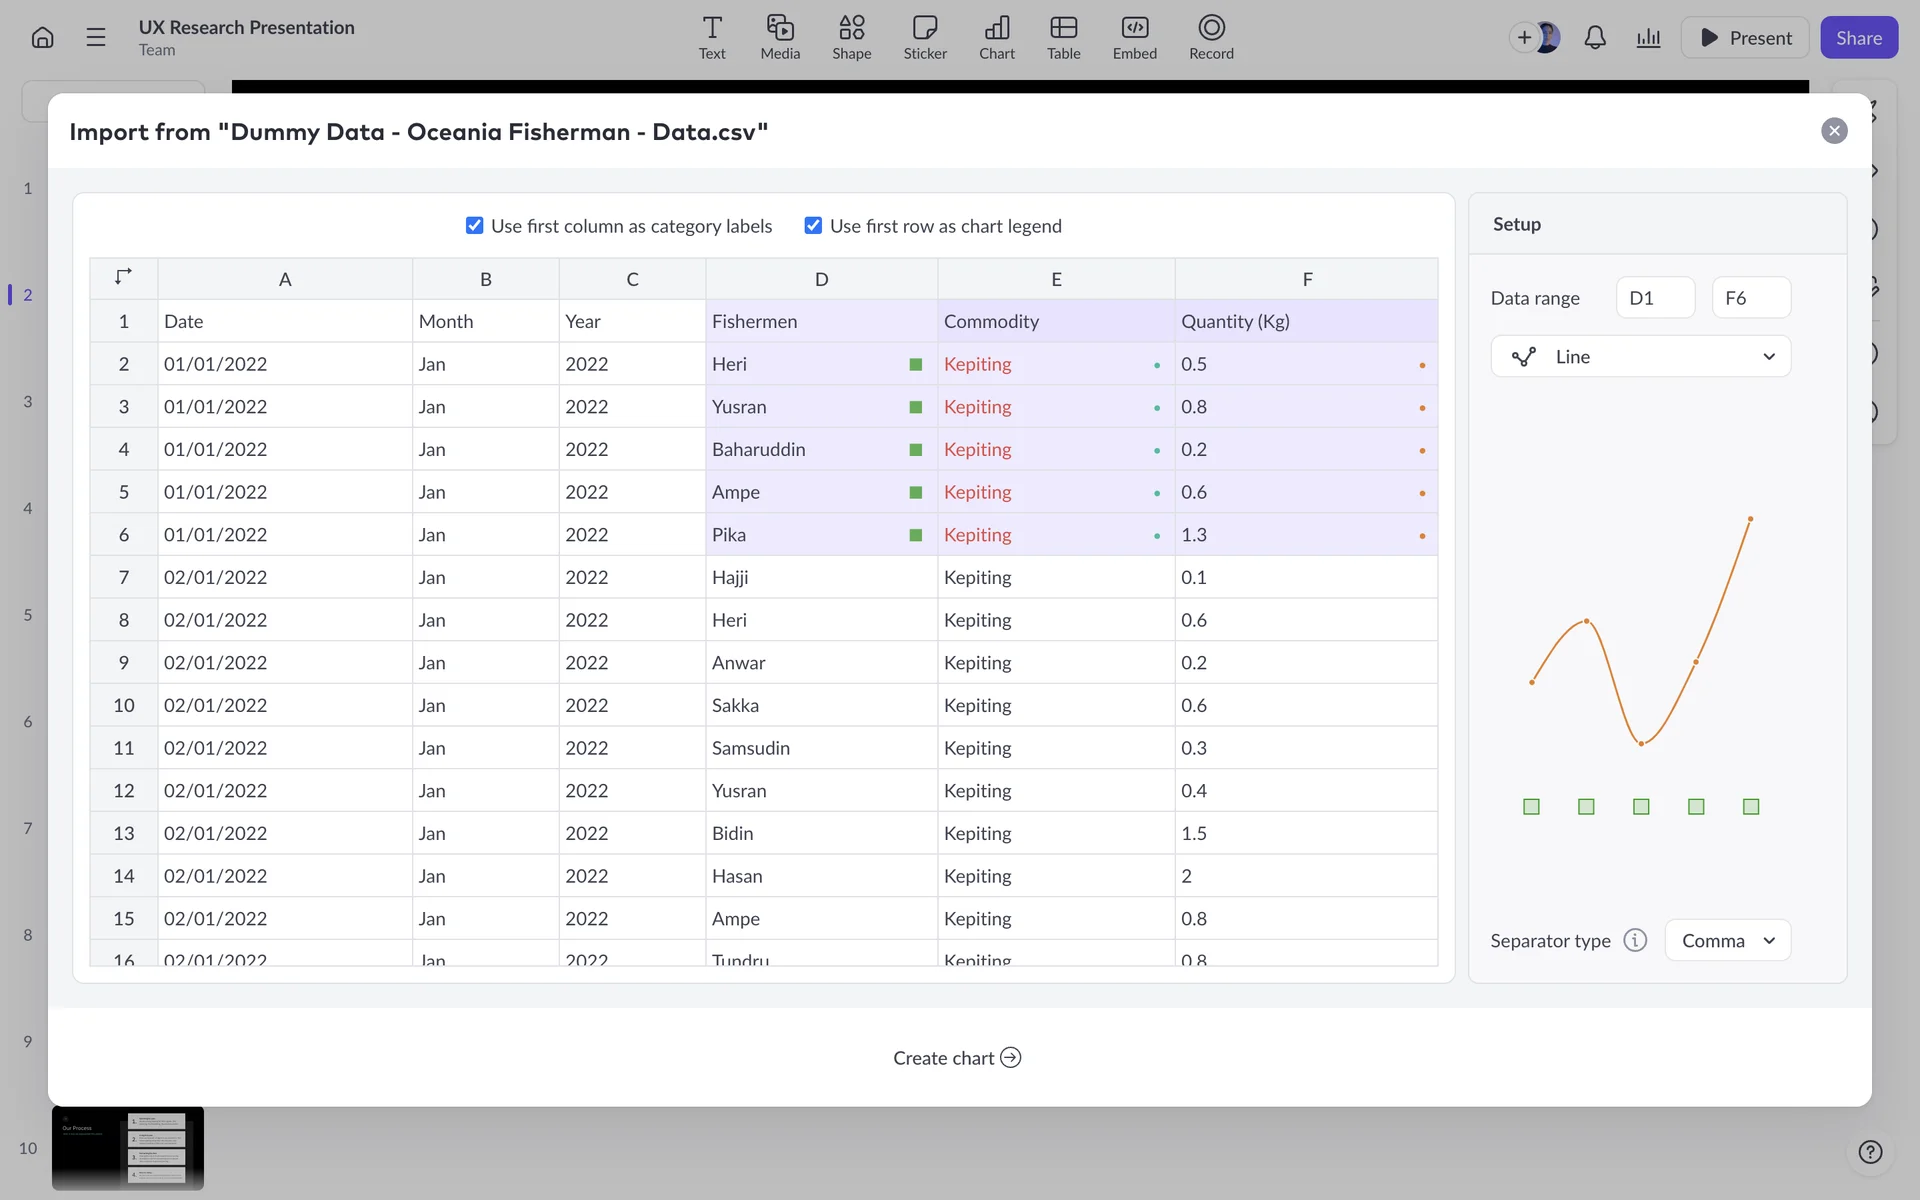Toggle Use first row as chart legend
1920x1200 pixels.
813,226
